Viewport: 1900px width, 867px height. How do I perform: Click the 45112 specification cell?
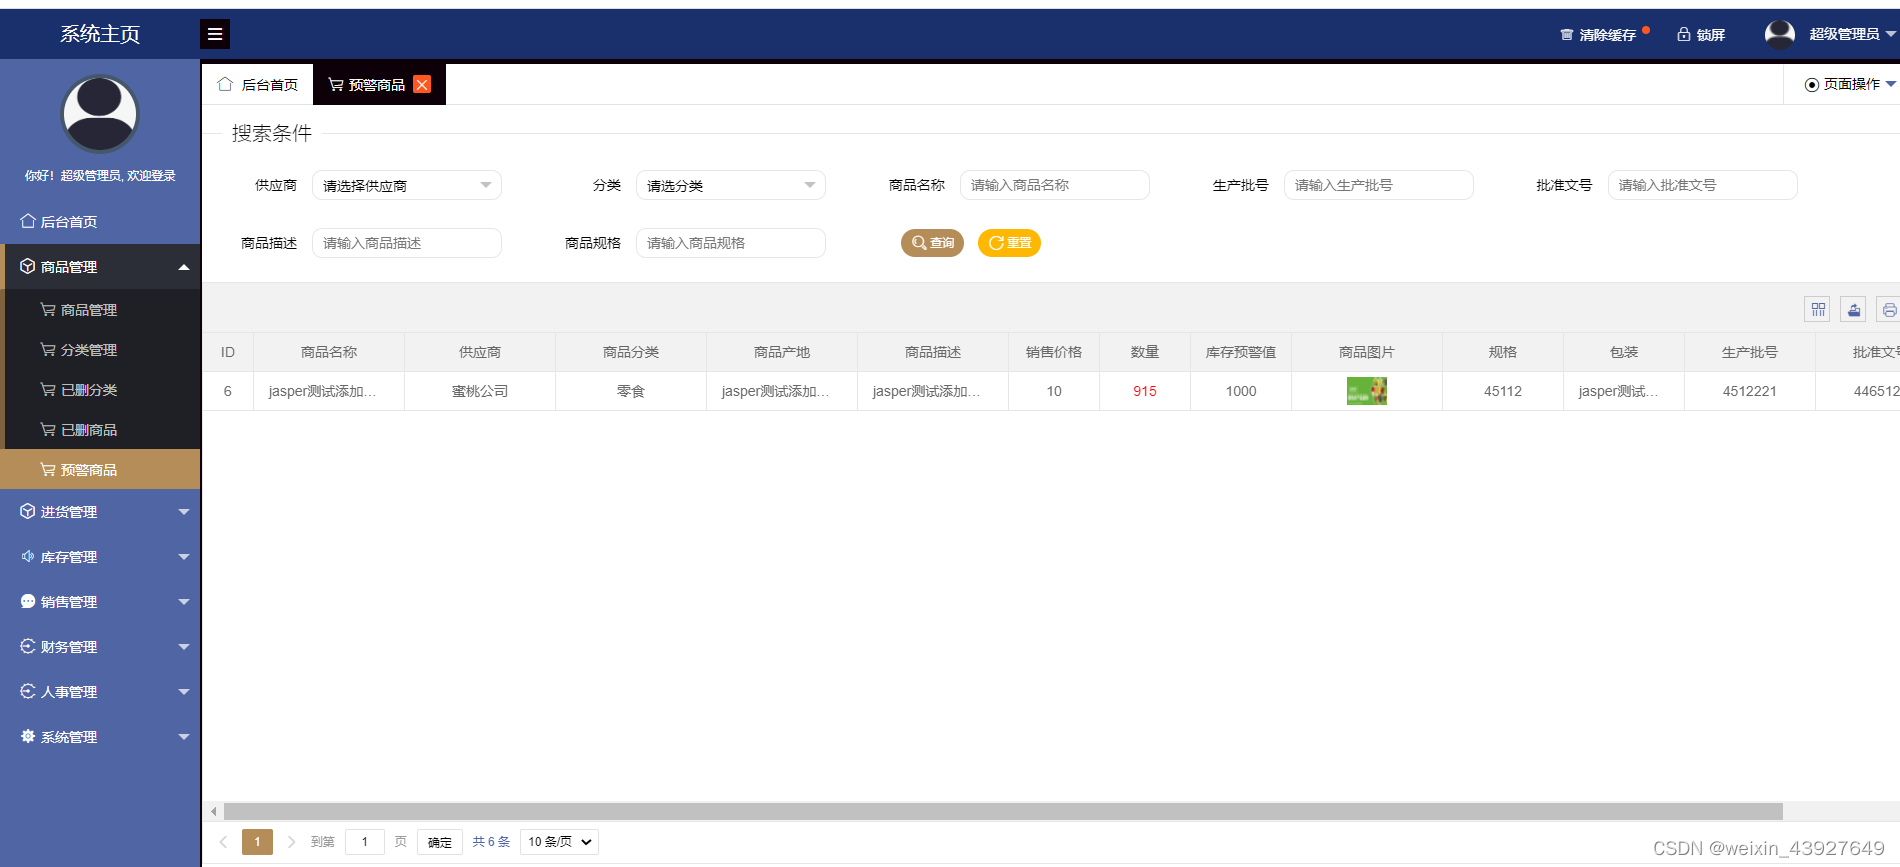pos(1503,391)
